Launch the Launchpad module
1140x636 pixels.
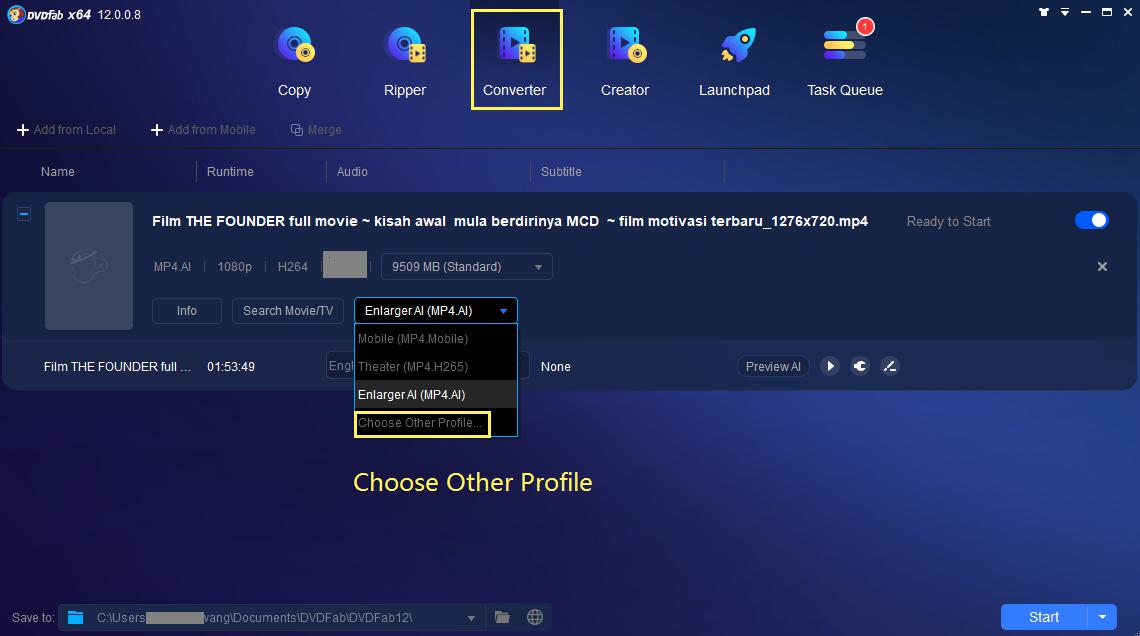(x=734, y=60)
